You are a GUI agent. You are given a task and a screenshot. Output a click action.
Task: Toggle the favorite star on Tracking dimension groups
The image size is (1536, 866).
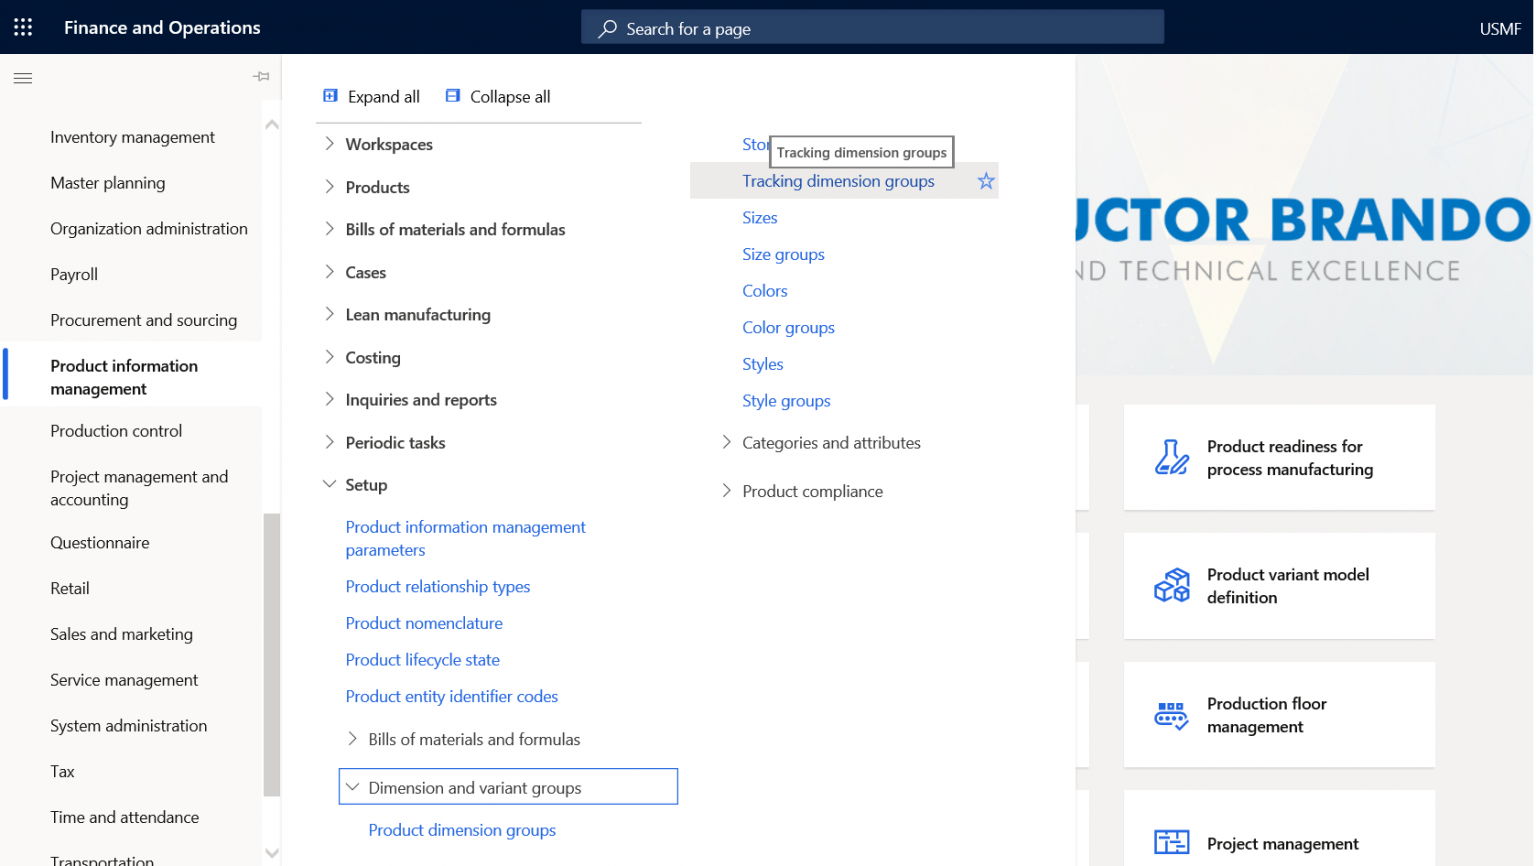point(985,180)
